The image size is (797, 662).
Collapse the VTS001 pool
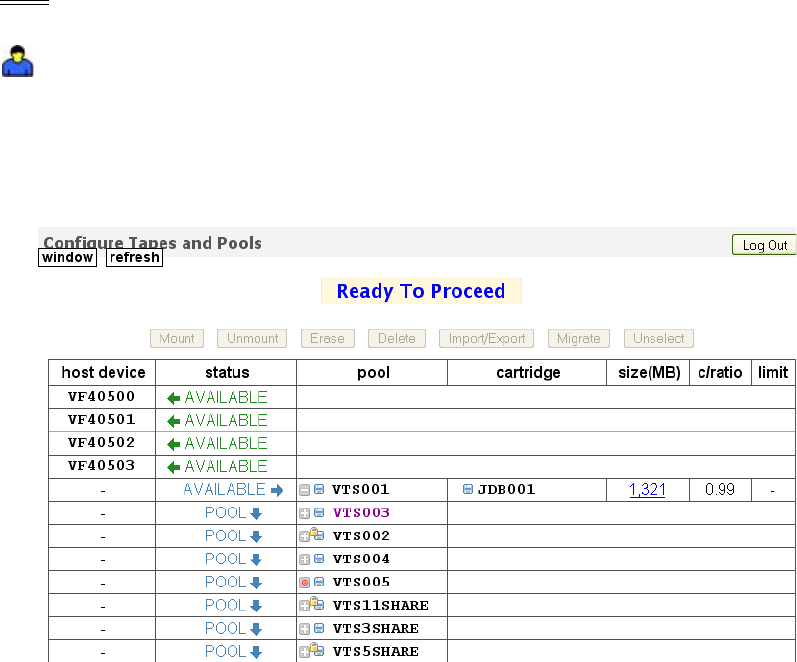pos(305,490)
